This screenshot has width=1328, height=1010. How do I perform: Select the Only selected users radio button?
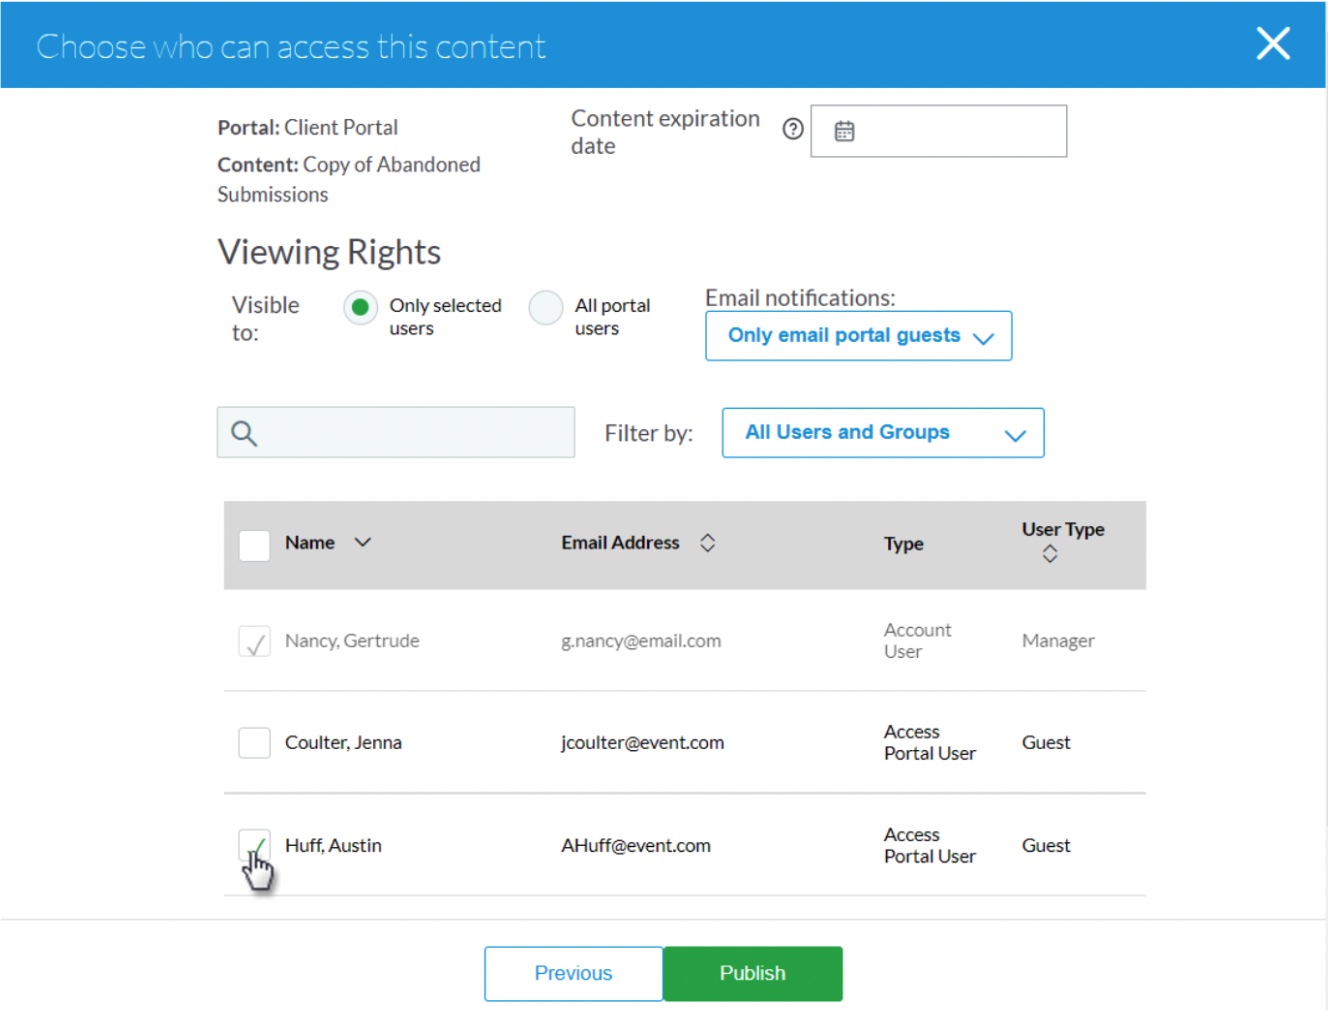pos(360,307)
